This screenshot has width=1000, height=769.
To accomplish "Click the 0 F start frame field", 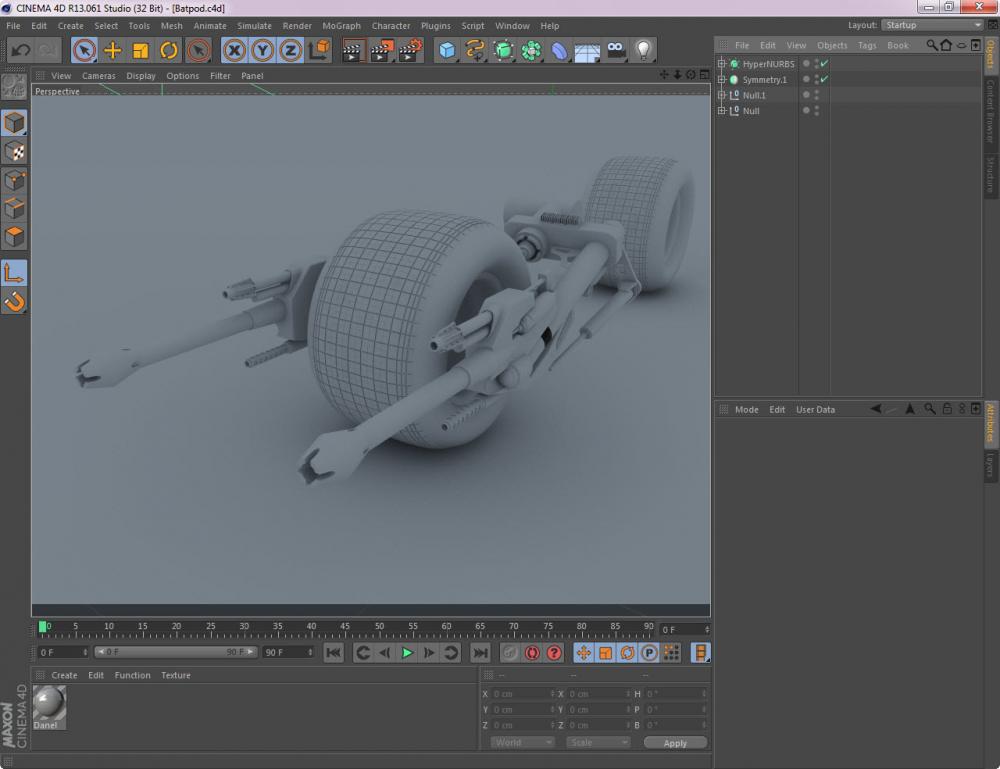I will (x=62, y=652).
